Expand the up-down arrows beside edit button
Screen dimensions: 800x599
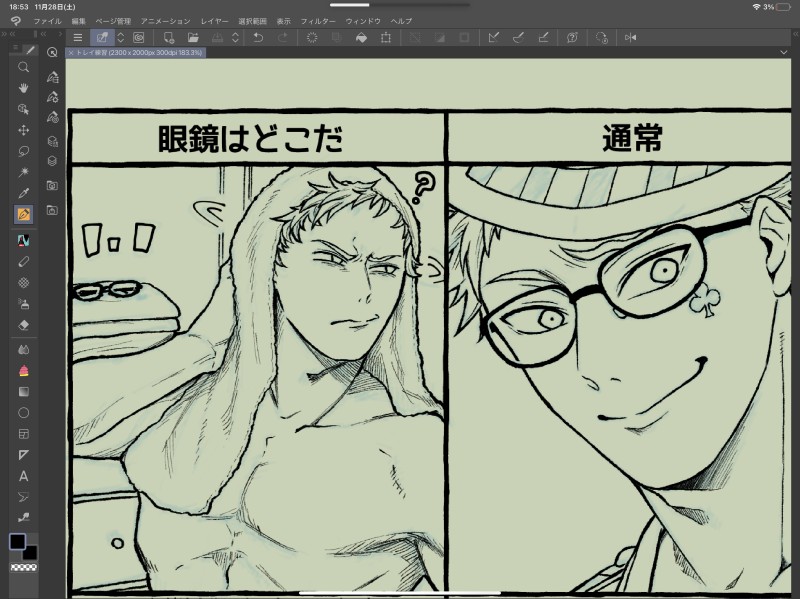(x=121, y=37)
